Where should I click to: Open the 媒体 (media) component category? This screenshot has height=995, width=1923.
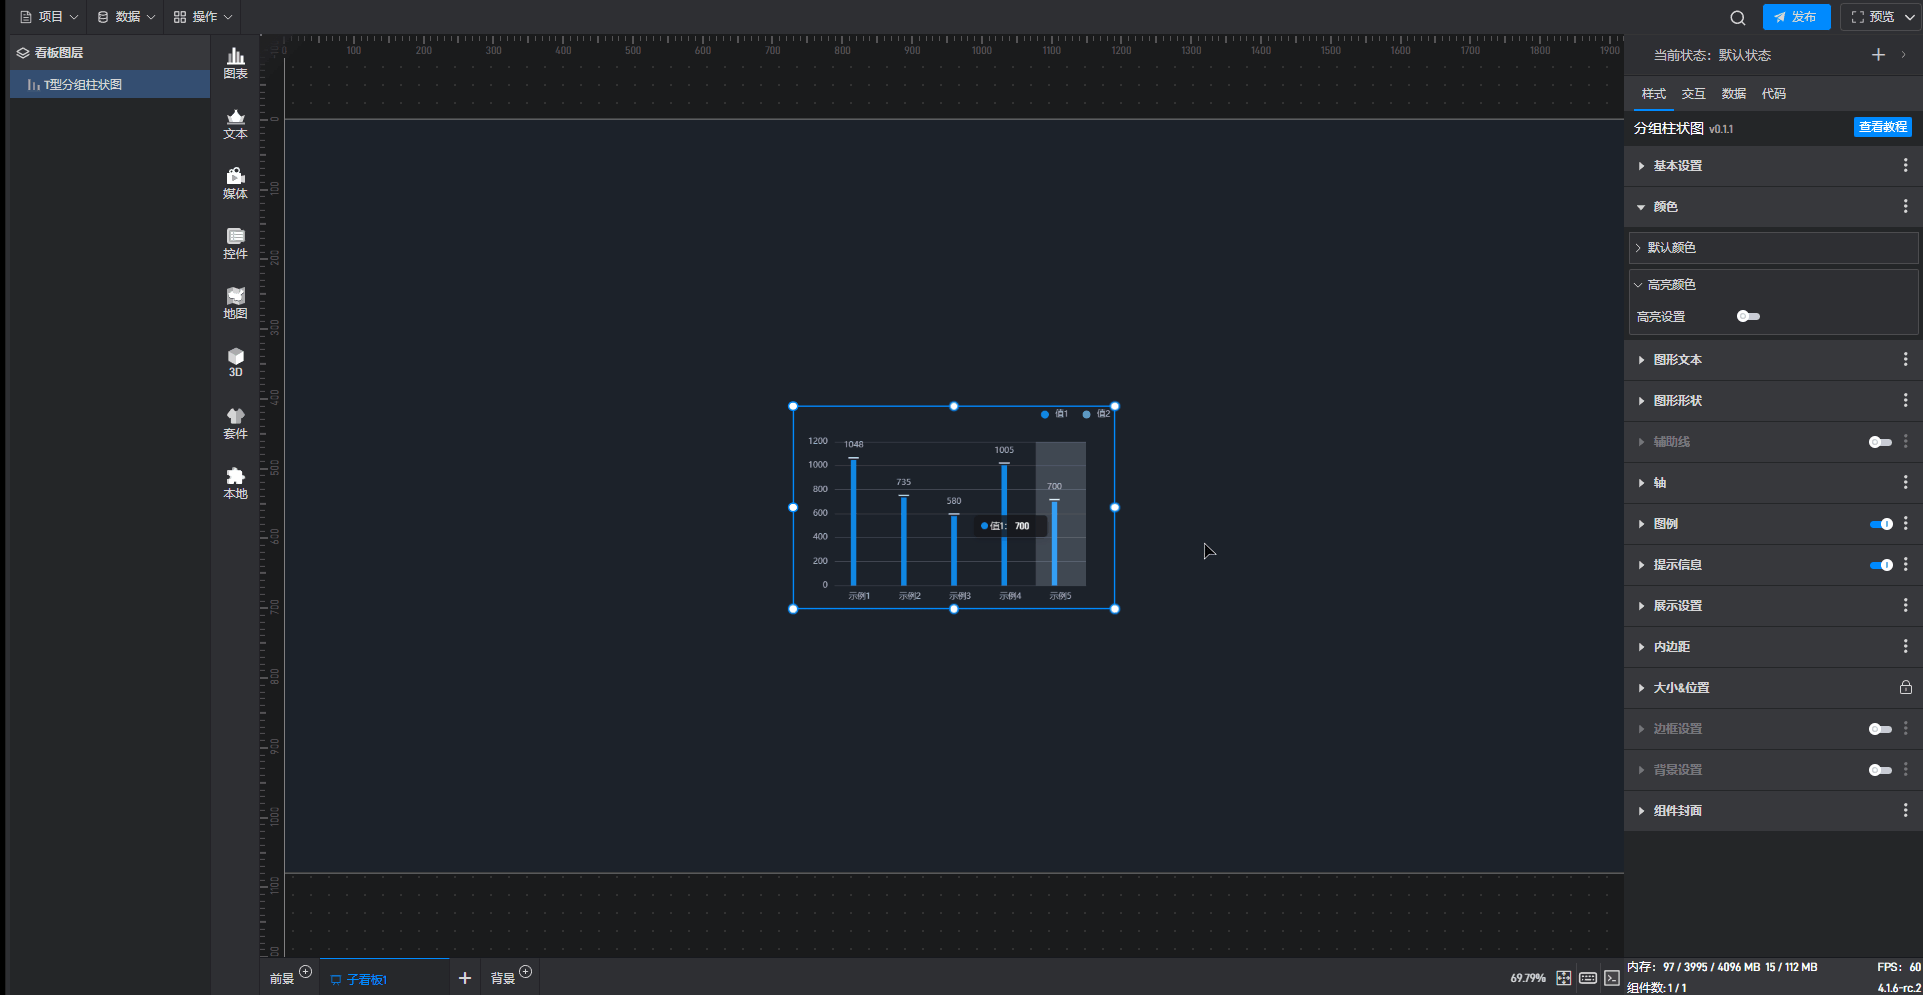click(x=235, y=183)
